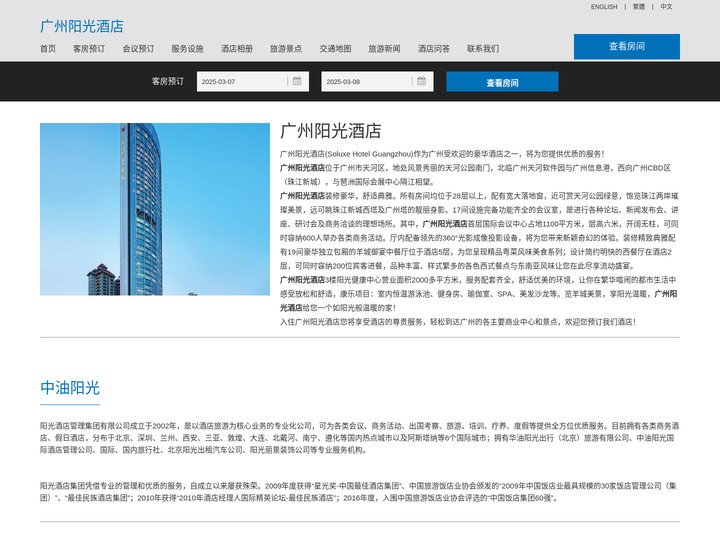Click the sentence starting 入住广州阳光酒店您将享受
Image resolution: width=720 pixels, height=540 pixels.
(458, 322)
